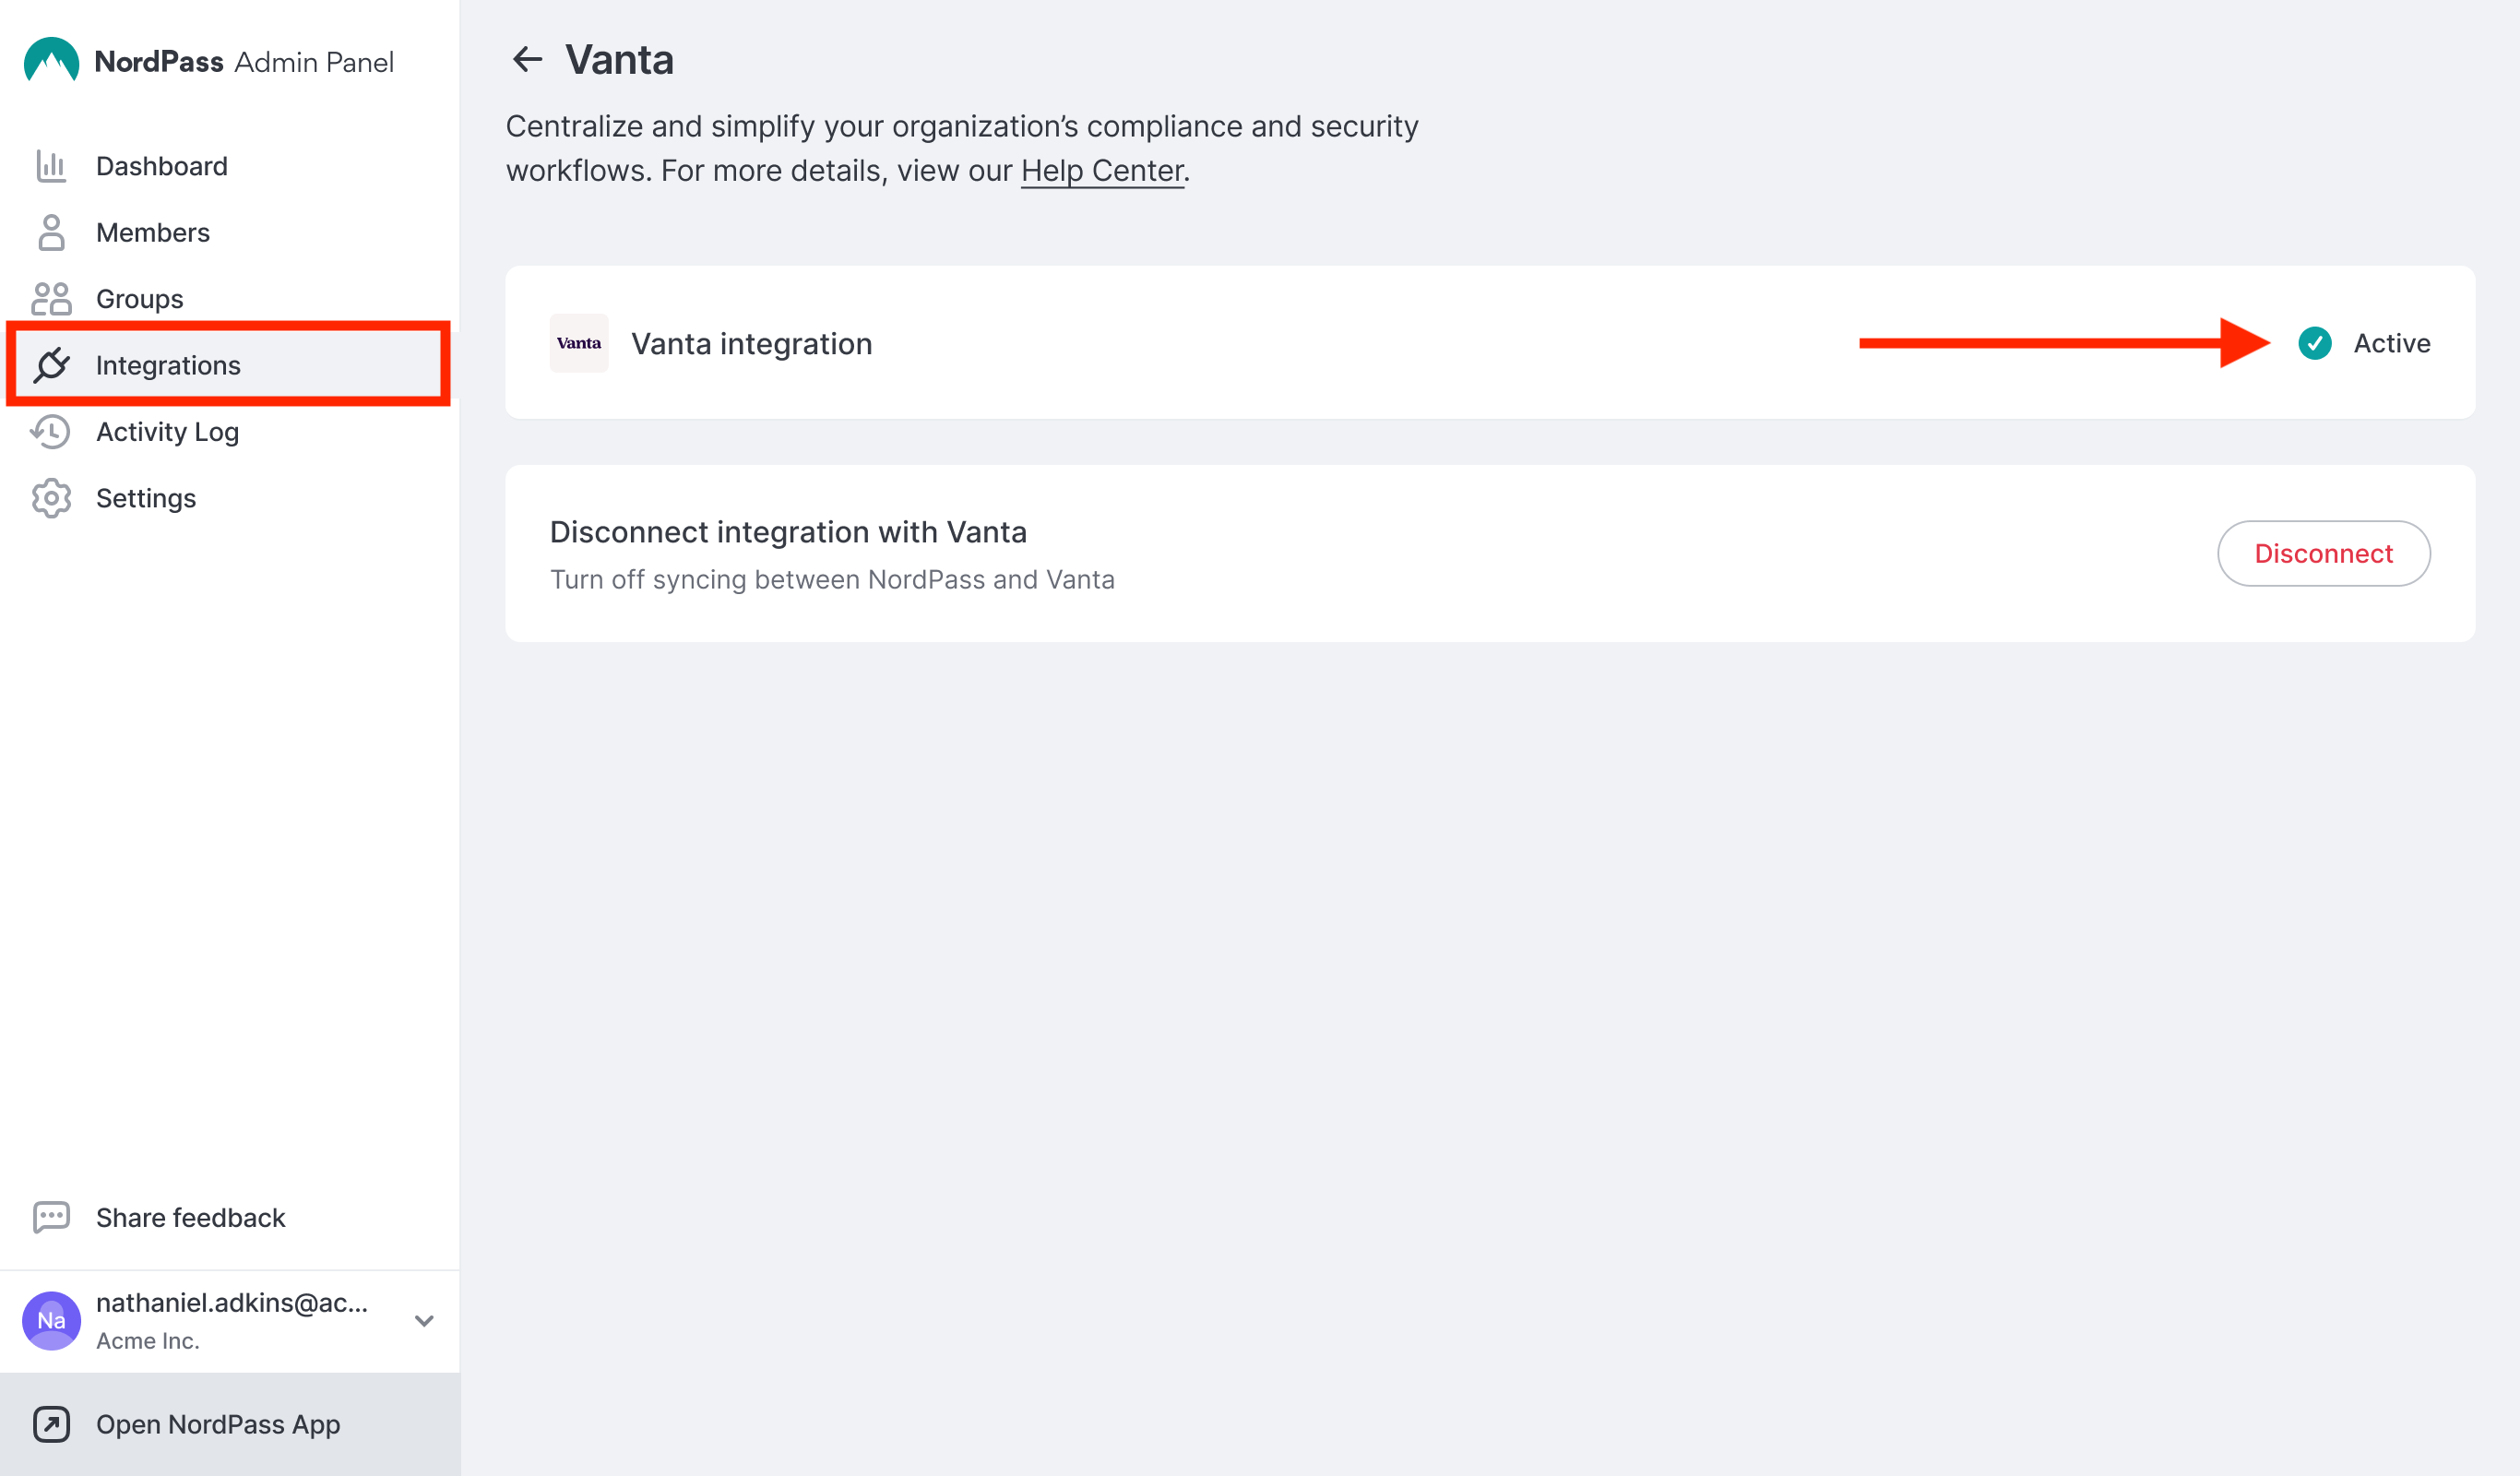Click the Dashboard bar chart icon
The height and width of the screenshot is (1476, 2520).
pos(51,166)
